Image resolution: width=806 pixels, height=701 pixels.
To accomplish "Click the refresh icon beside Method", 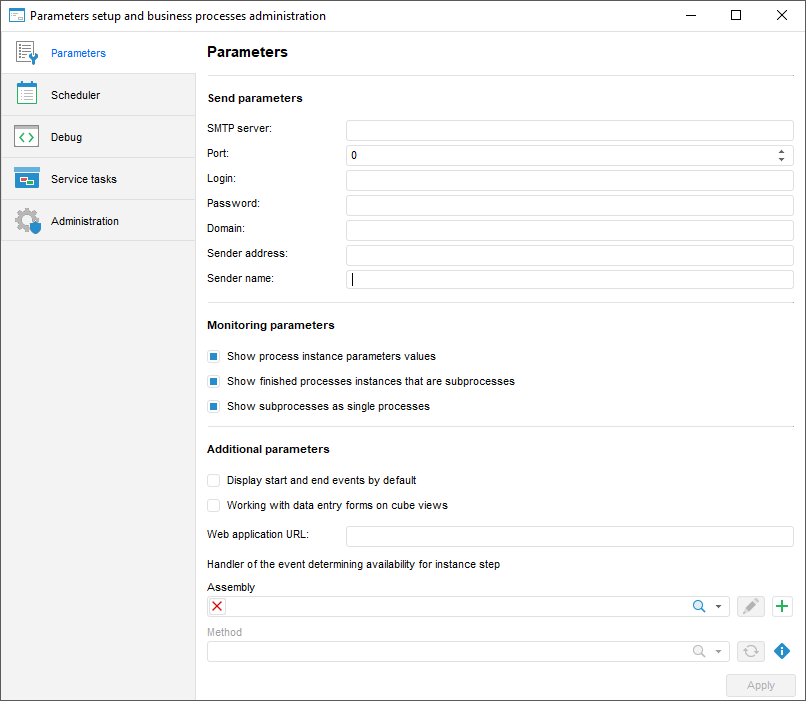I will coord(751,651).
